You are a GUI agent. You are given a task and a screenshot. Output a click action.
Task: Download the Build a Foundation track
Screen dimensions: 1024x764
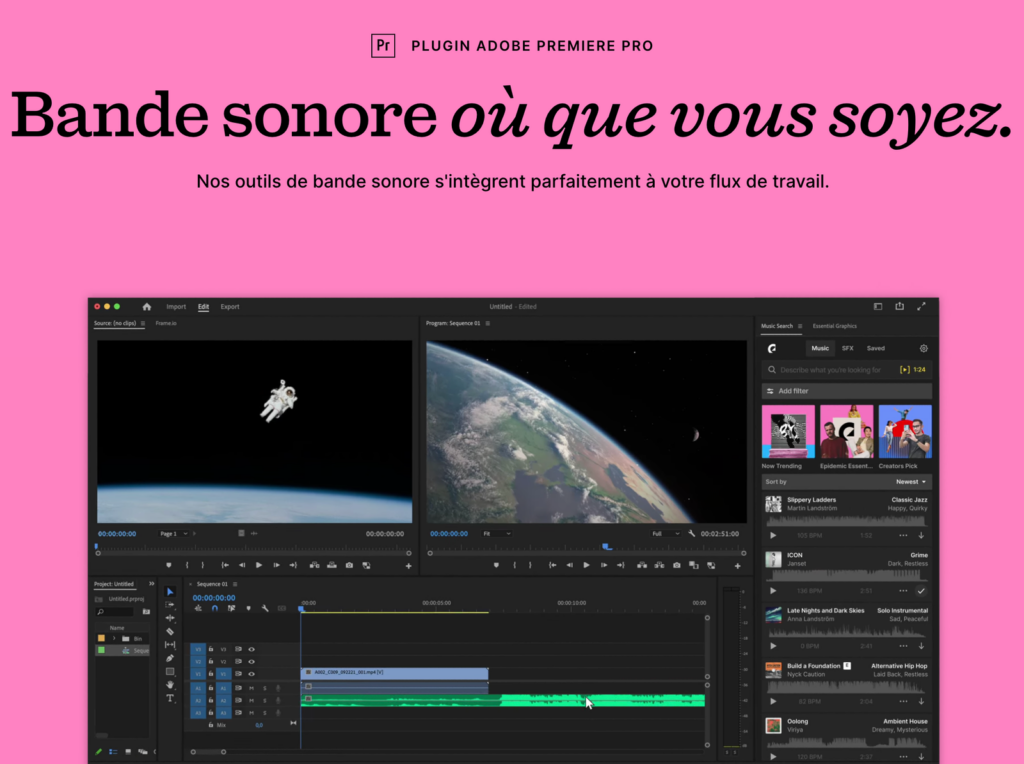click(921, 701)
